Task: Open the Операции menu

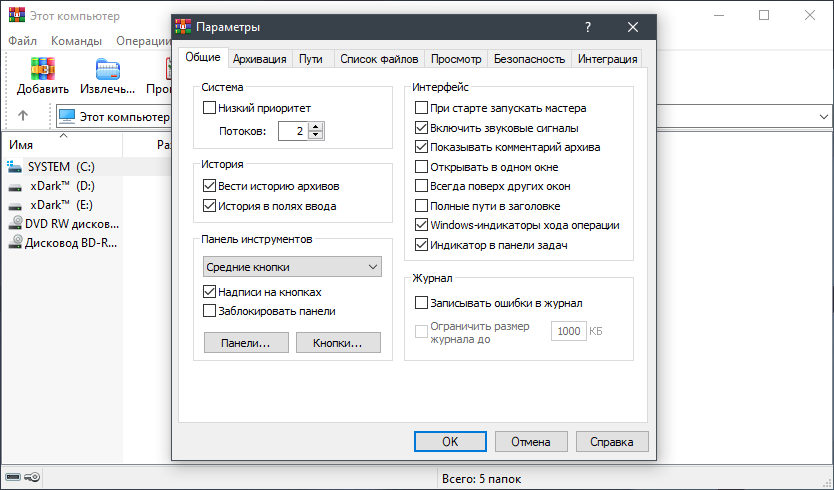Action: coord(143,41)
